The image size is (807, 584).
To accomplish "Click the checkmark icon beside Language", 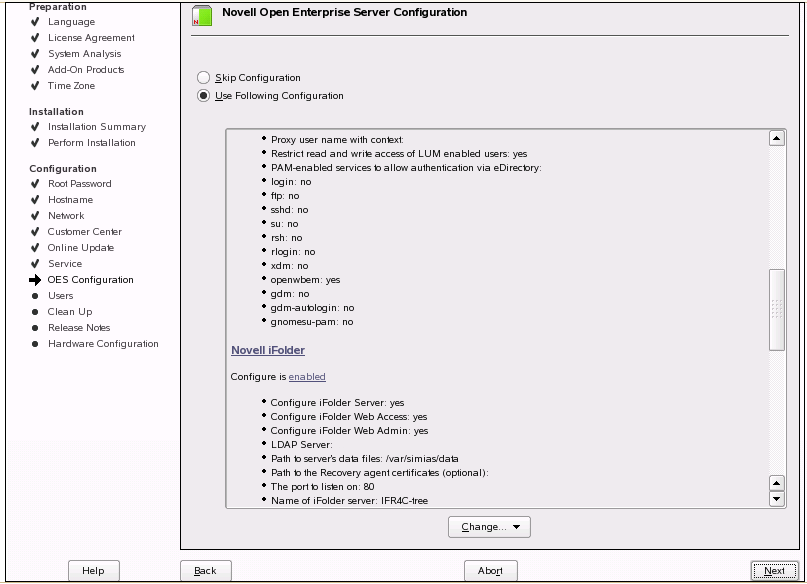I will coord(35,22).
